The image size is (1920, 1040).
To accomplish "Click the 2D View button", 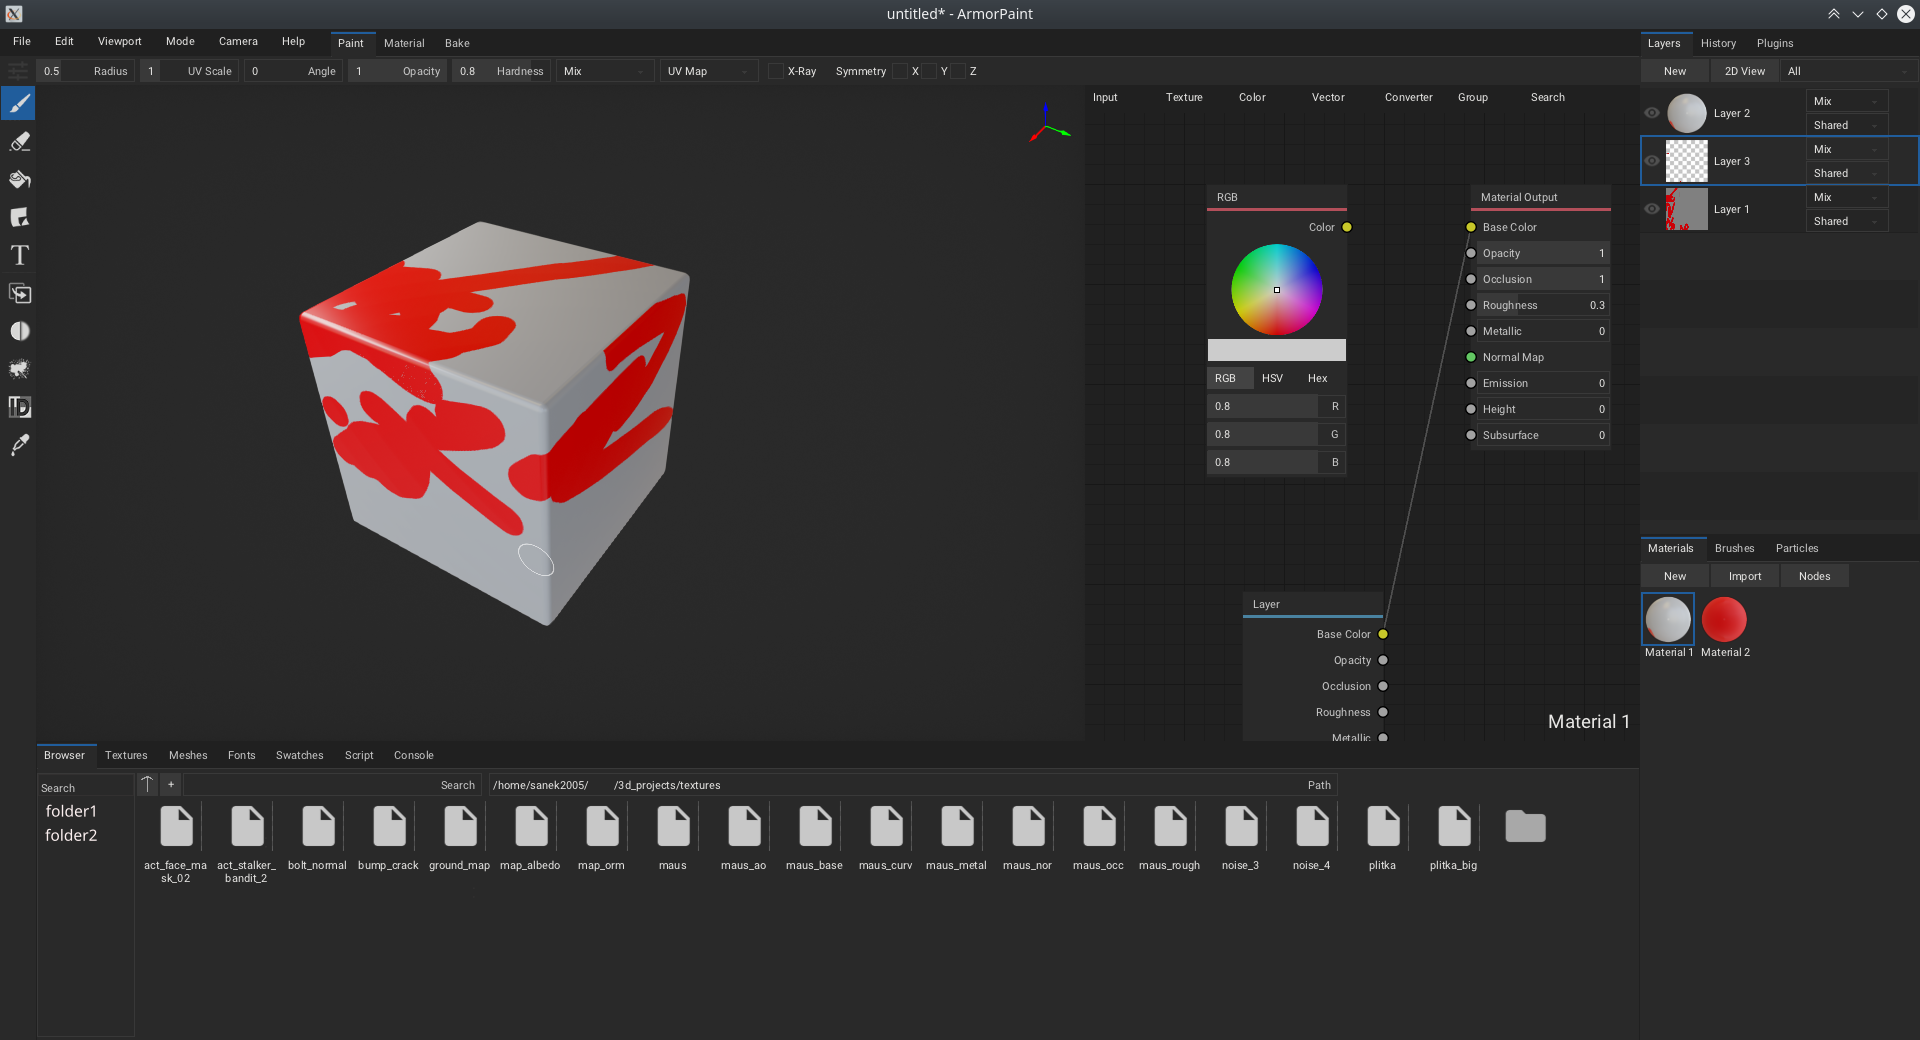I will pos(1744,71).
